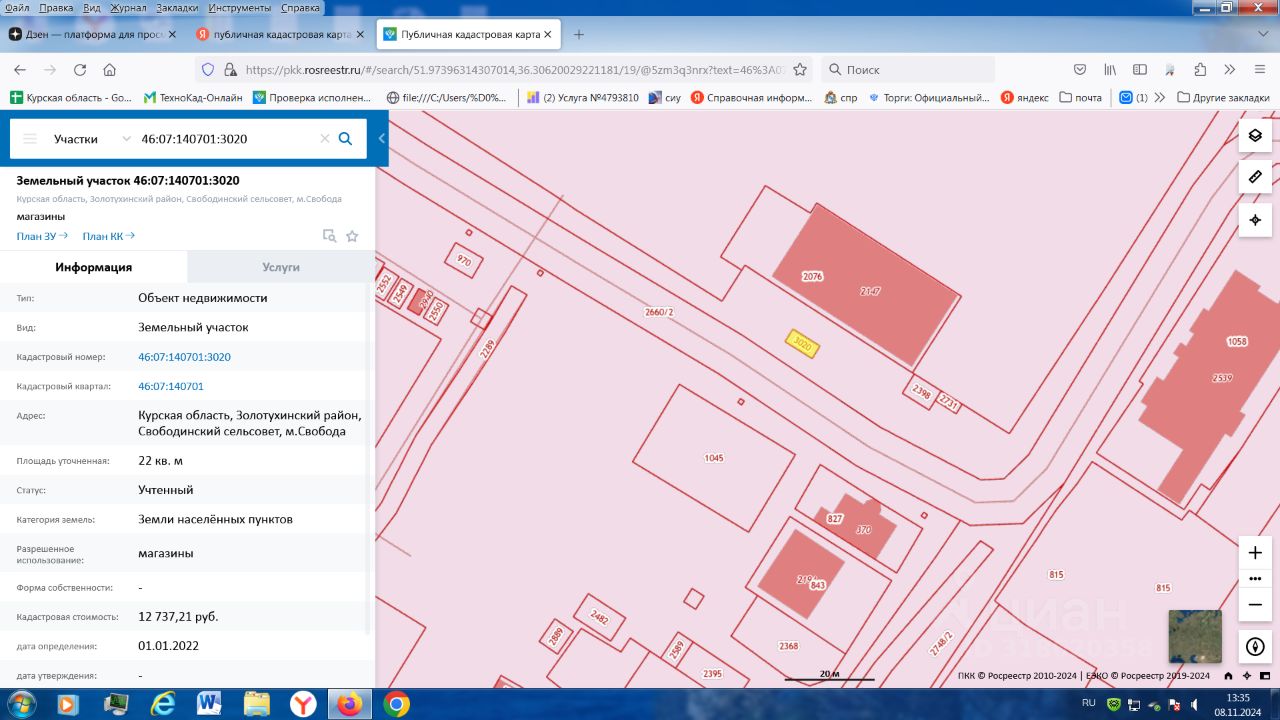
Task: Run the cadastral number search
Action: click(x=345, y=139)
